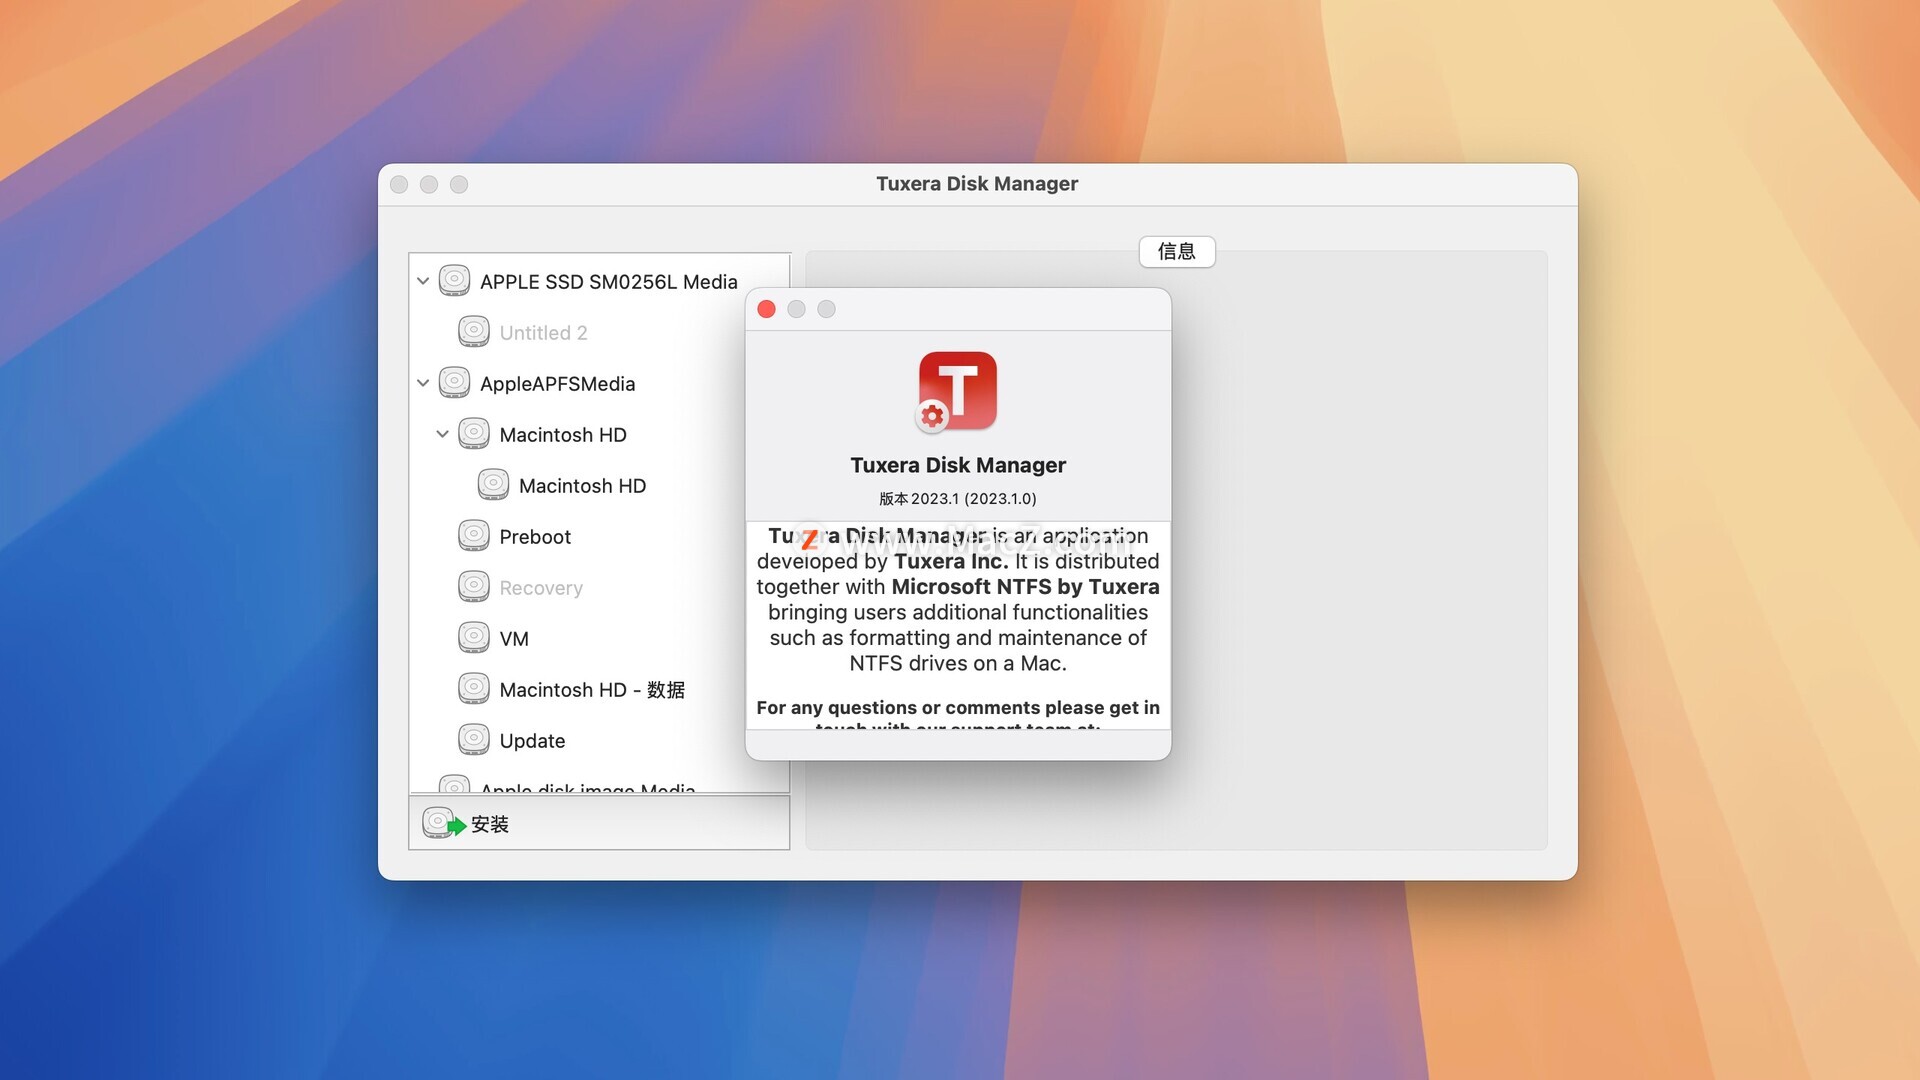
Task: Click the Update volume icon
Action: point(474,740)
